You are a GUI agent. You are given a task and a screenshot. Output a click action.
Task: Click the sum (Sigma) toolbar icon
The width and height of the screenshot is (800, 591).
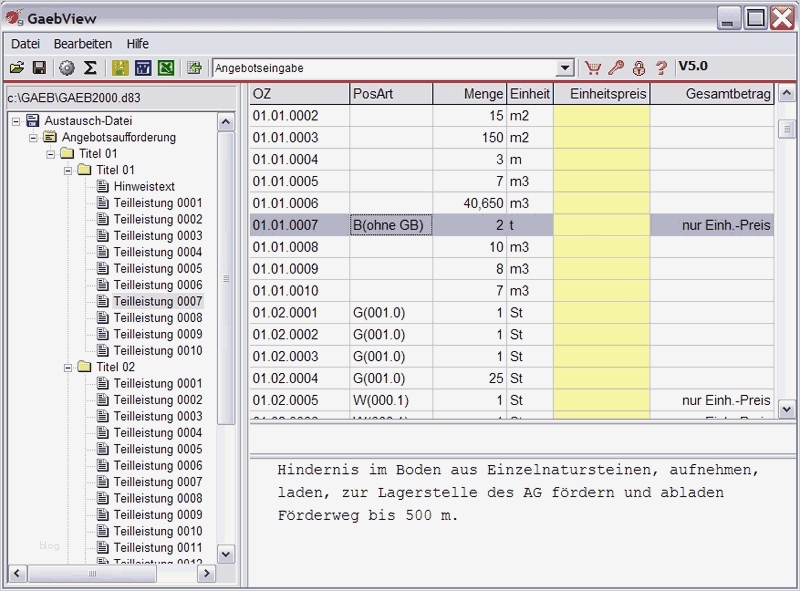click(90, 68)
